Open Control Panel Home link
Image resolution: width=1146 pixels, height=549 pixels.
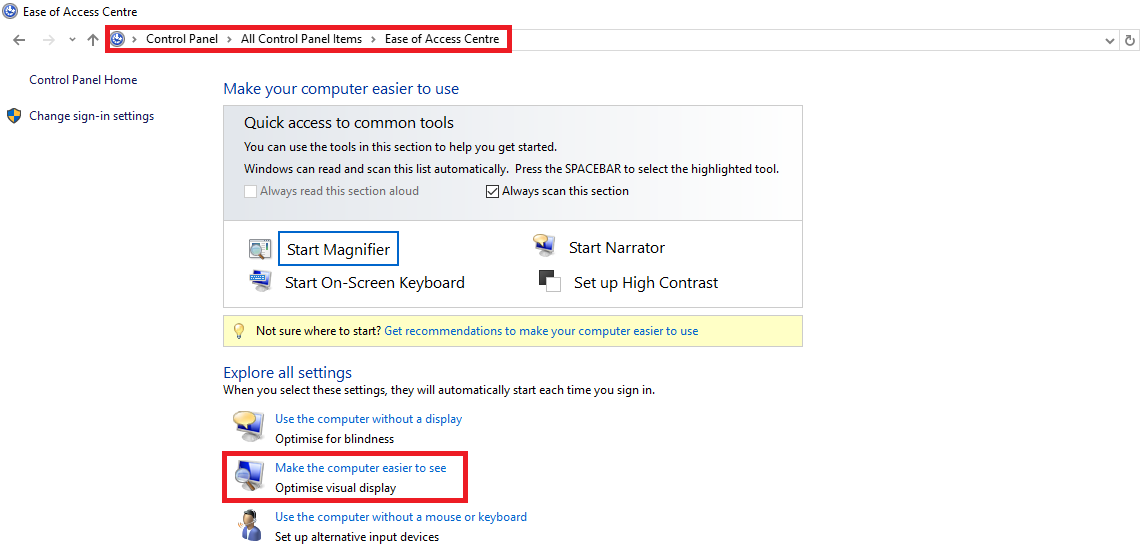tap(83, 80)
